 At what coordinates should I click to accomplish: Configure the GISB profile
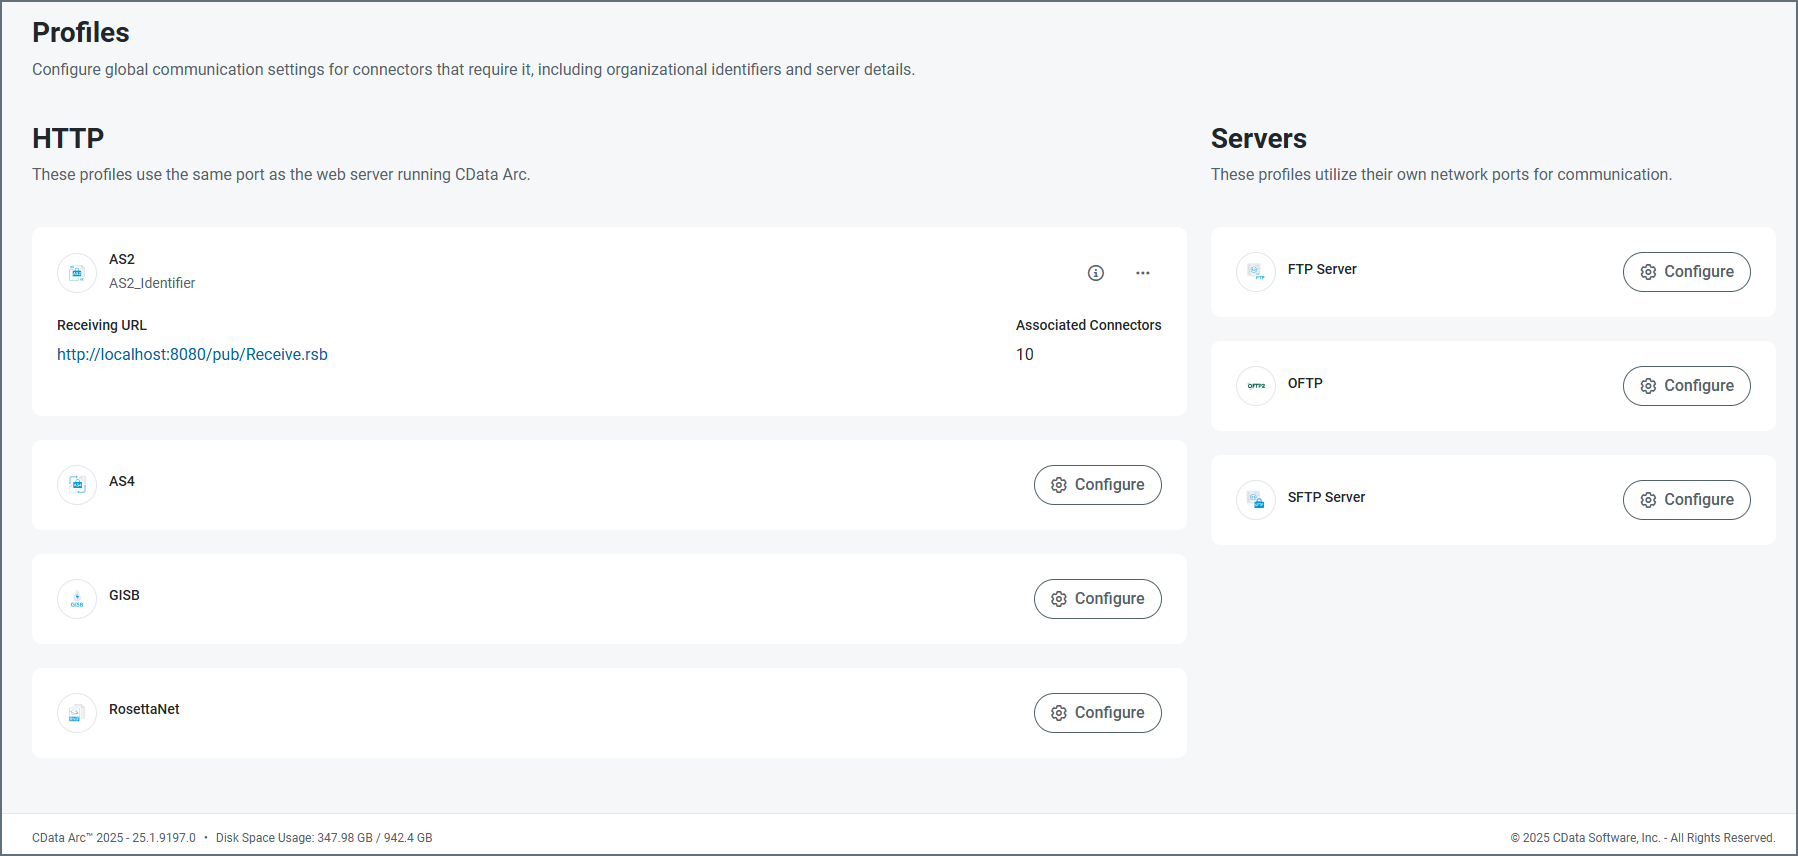(x=1097, y=599)
